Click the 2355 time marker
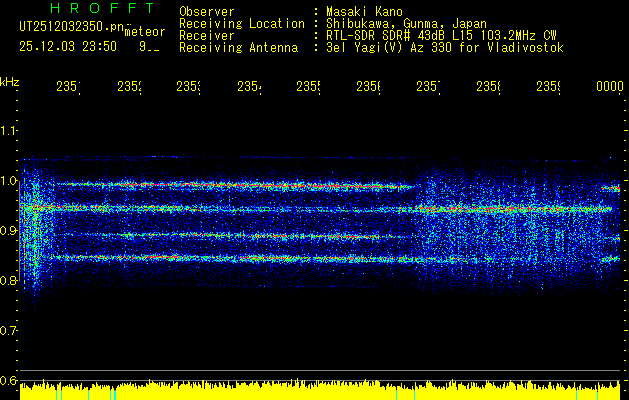The image size is (629, 400). 308,86
